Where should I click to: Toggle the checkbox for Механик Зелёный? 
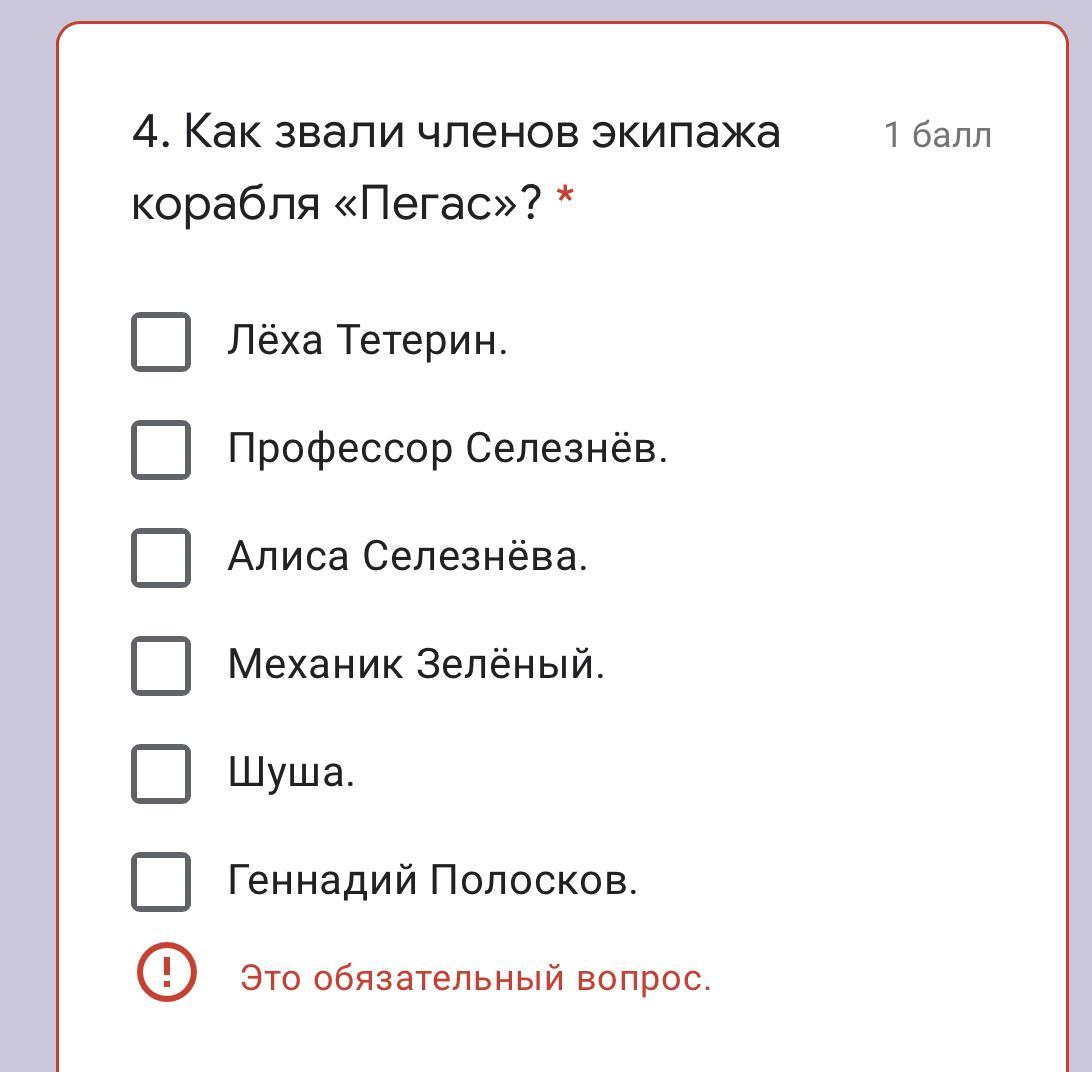pos(161,665)
